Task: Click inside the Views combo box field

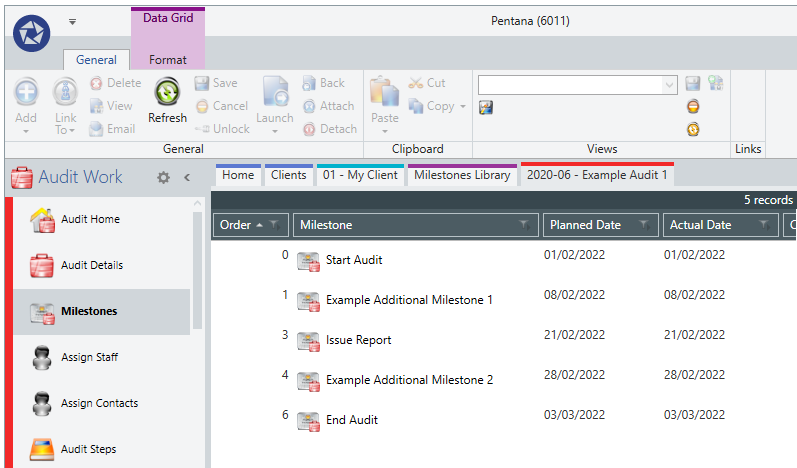Action: coord(570,85)
